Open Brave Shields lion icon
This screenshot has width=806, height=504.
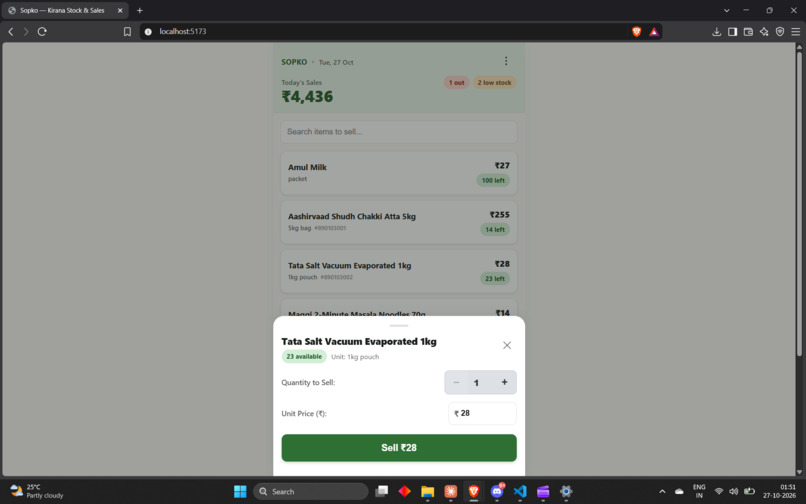(x=636, y=31)
